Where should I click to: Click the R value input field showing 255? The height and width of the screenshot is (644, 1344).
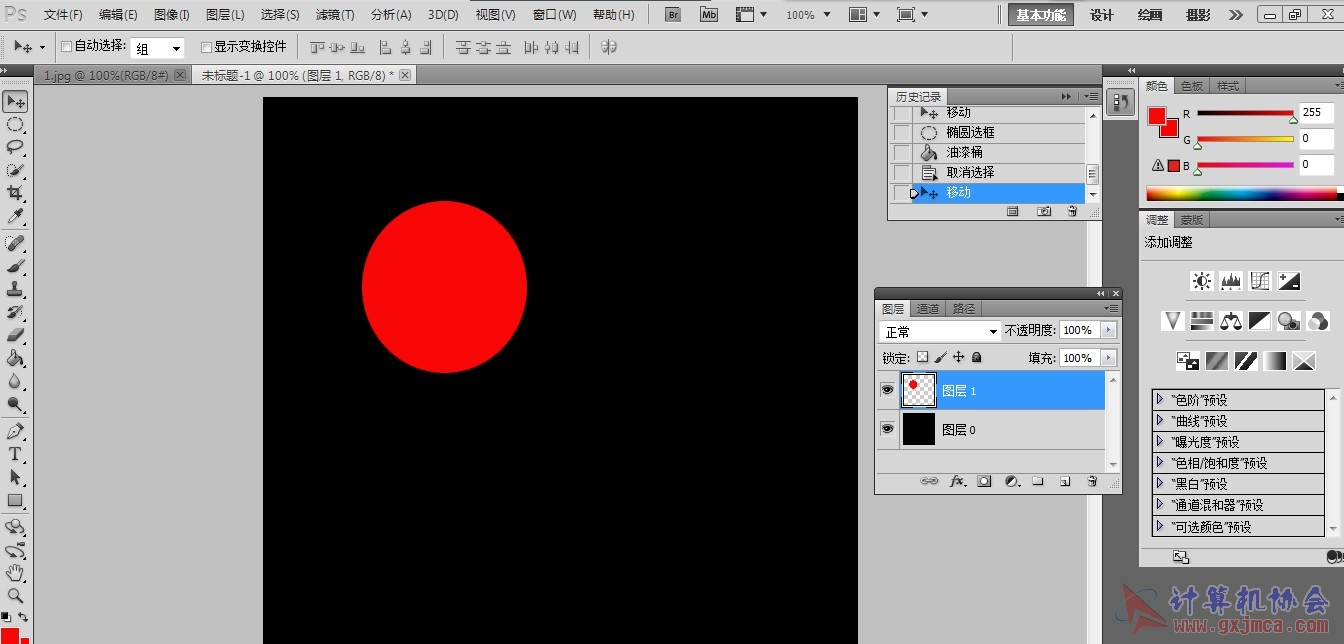1316,113
